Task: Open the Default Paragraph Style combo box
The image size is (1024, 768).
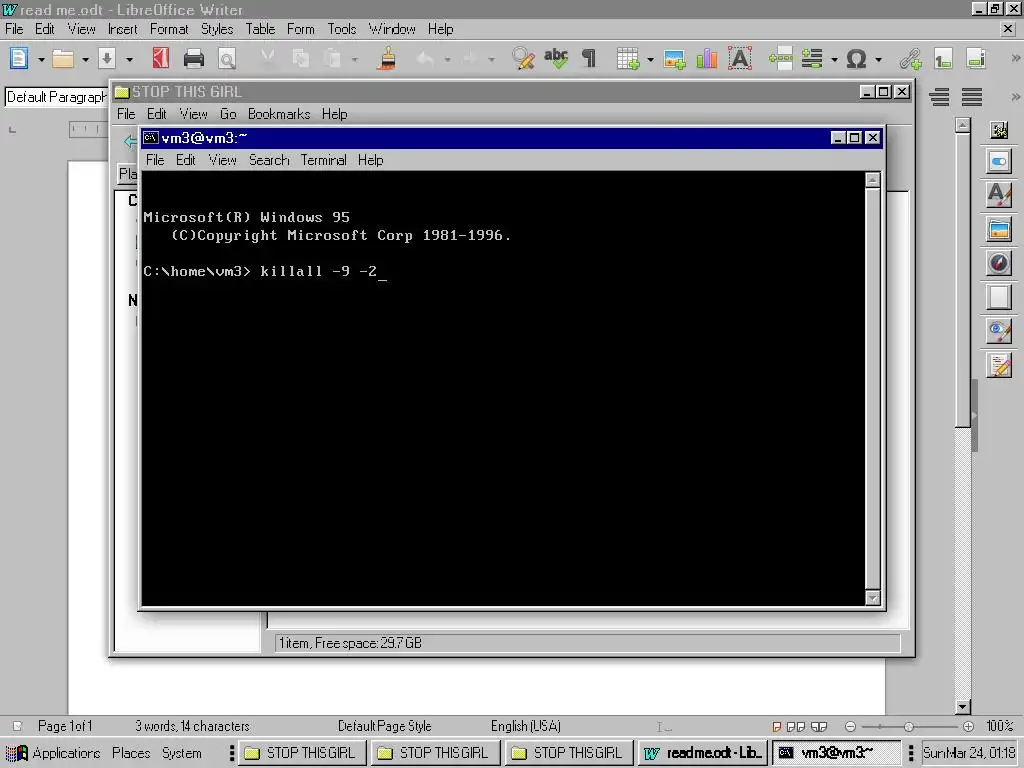Action: [56, 97]
